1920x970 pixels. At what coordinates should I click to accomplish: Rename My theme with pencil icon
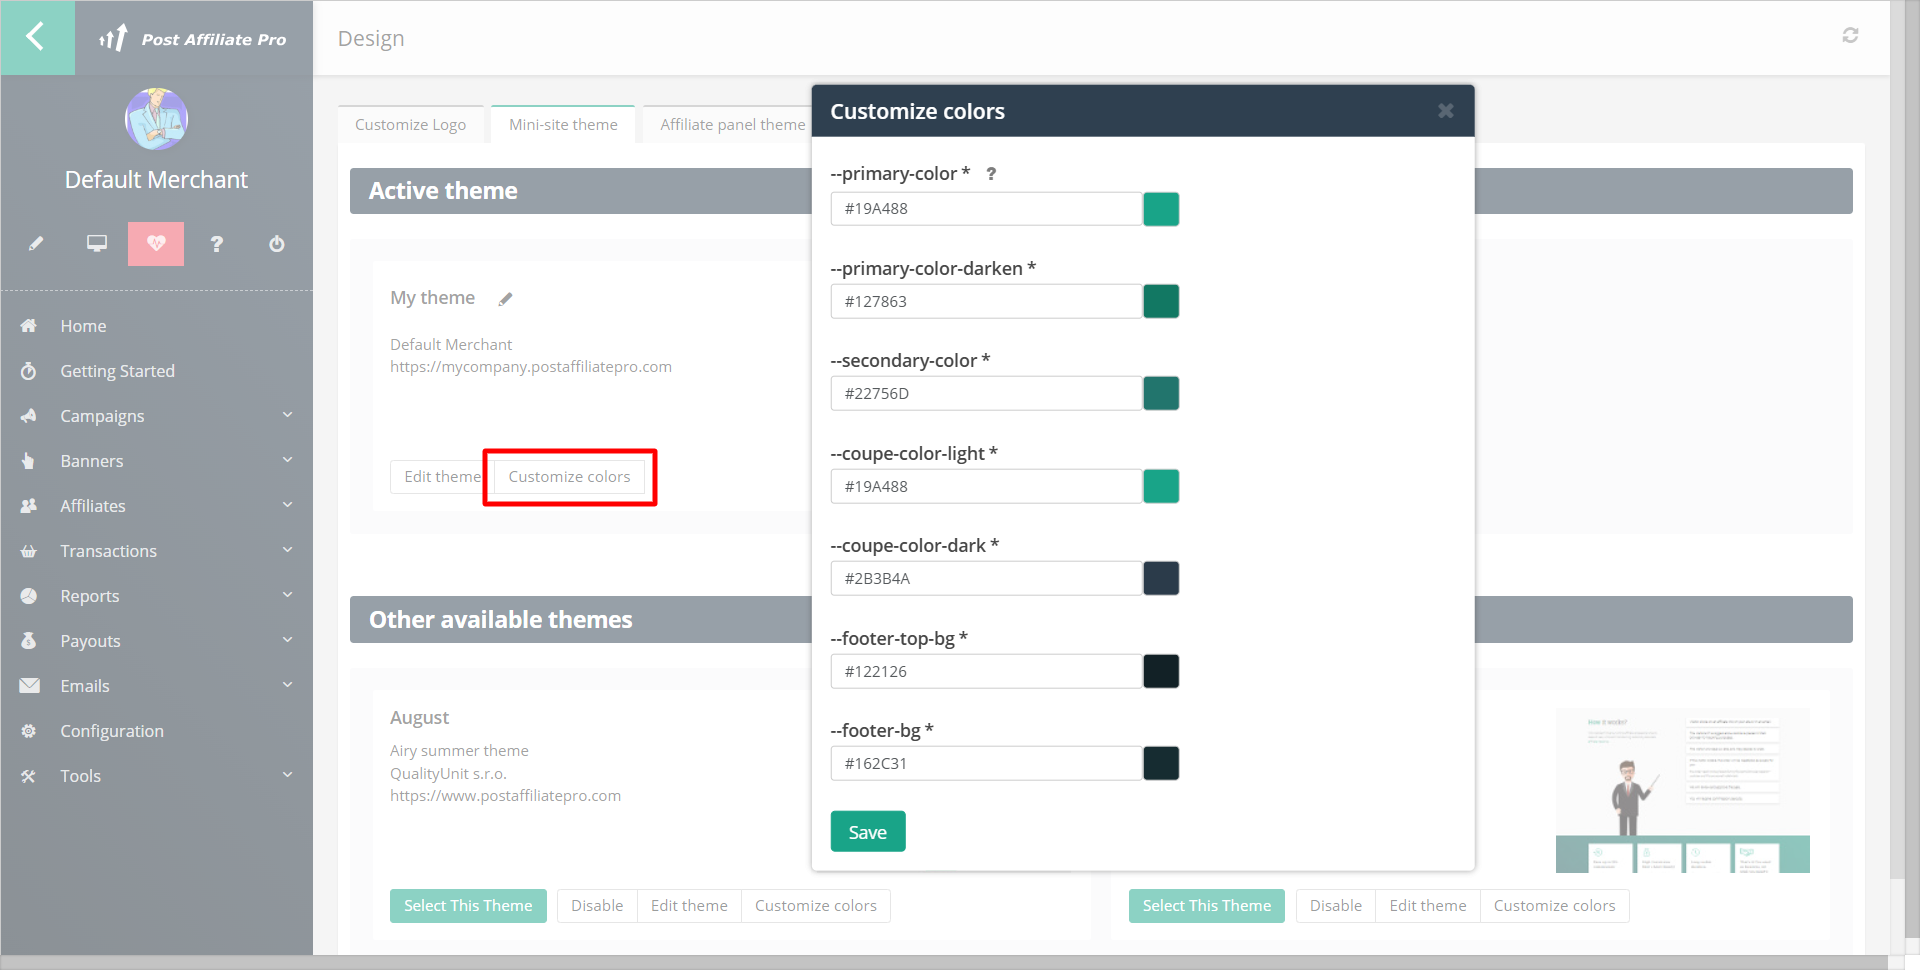pyautogui.click(x=506, y=299)
